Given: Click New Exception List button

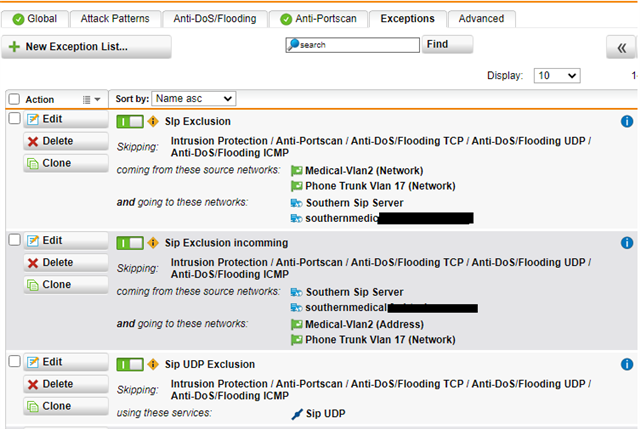Looking at the screenshot, I should [x=86, y=47].
